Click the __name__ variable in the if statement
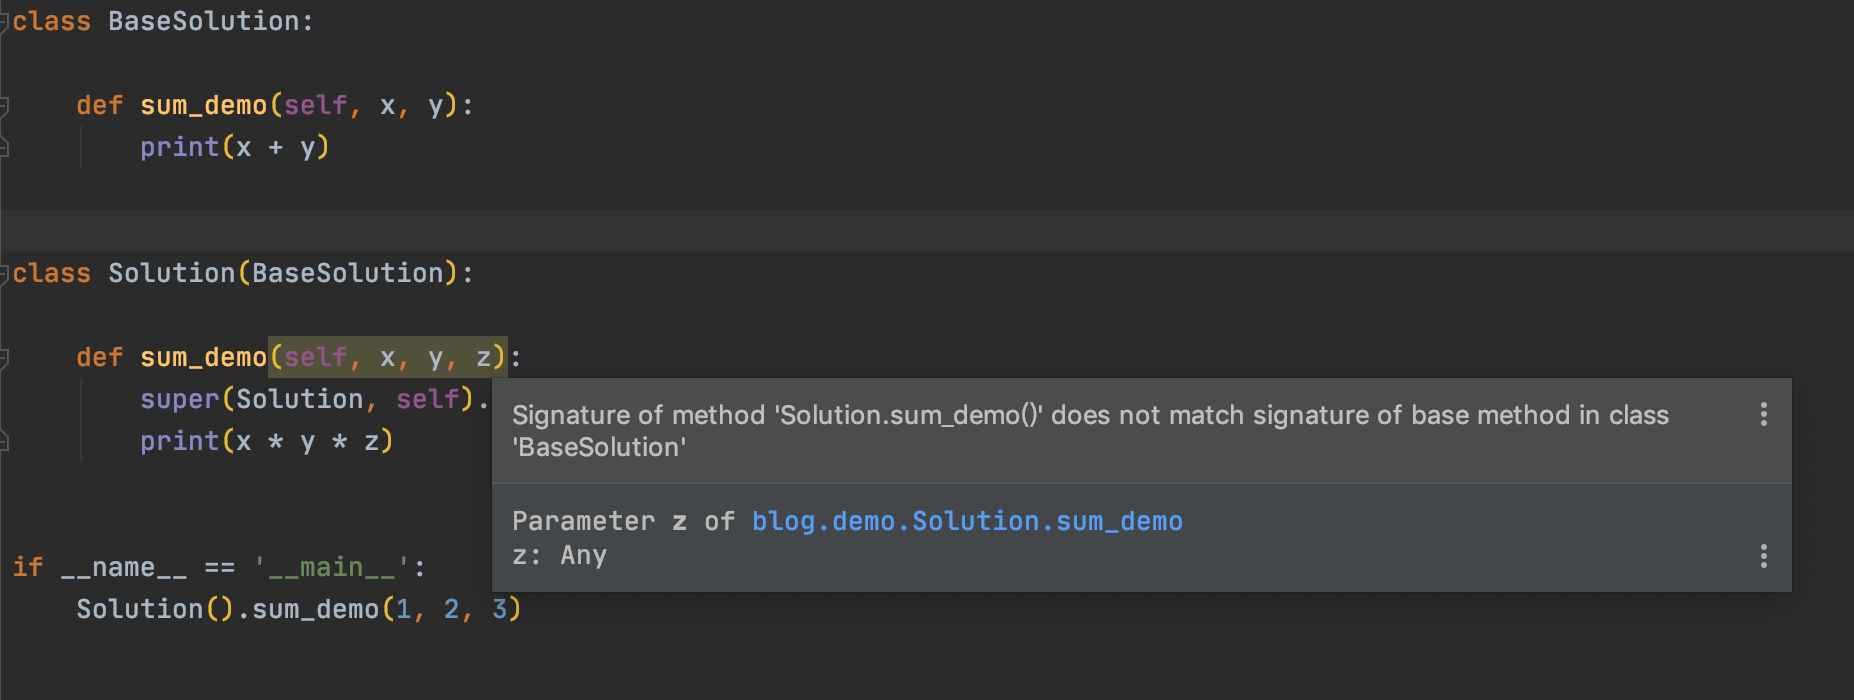 pos(123,567)
